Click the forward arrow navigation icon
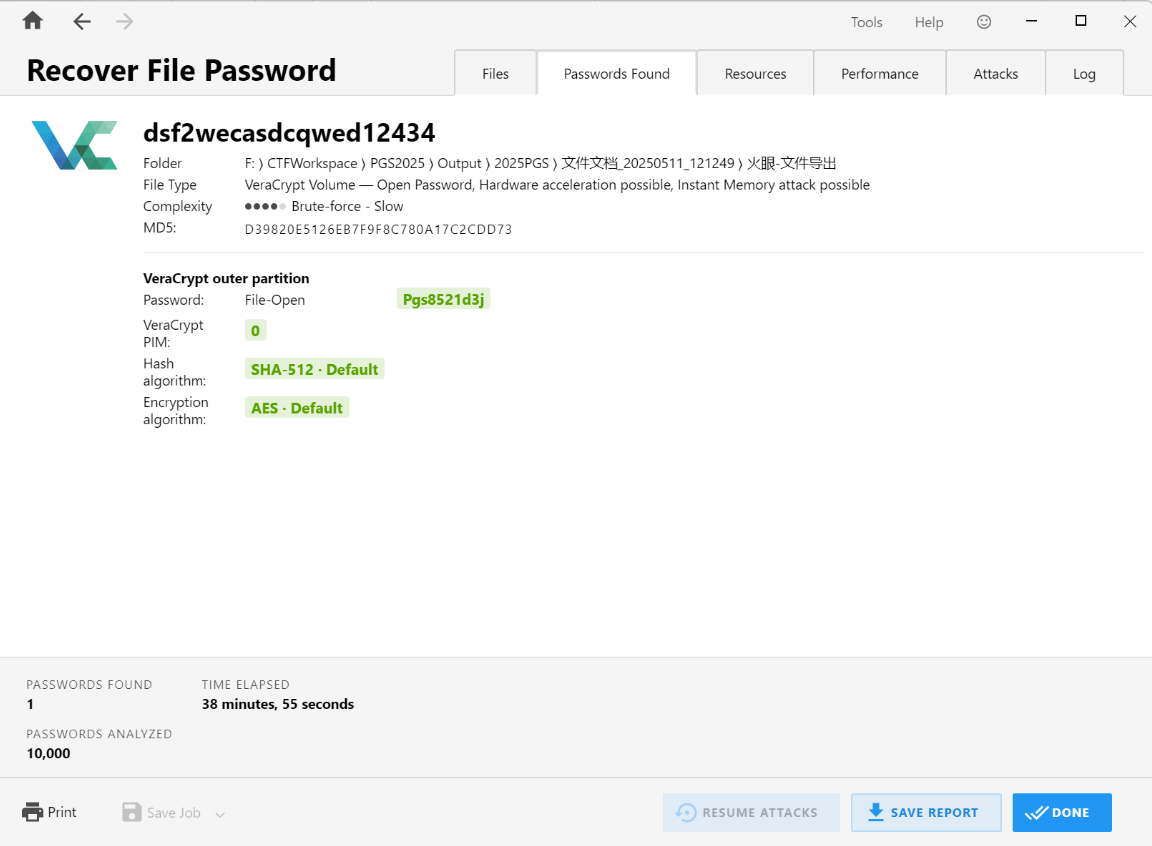 click(124, 22)
